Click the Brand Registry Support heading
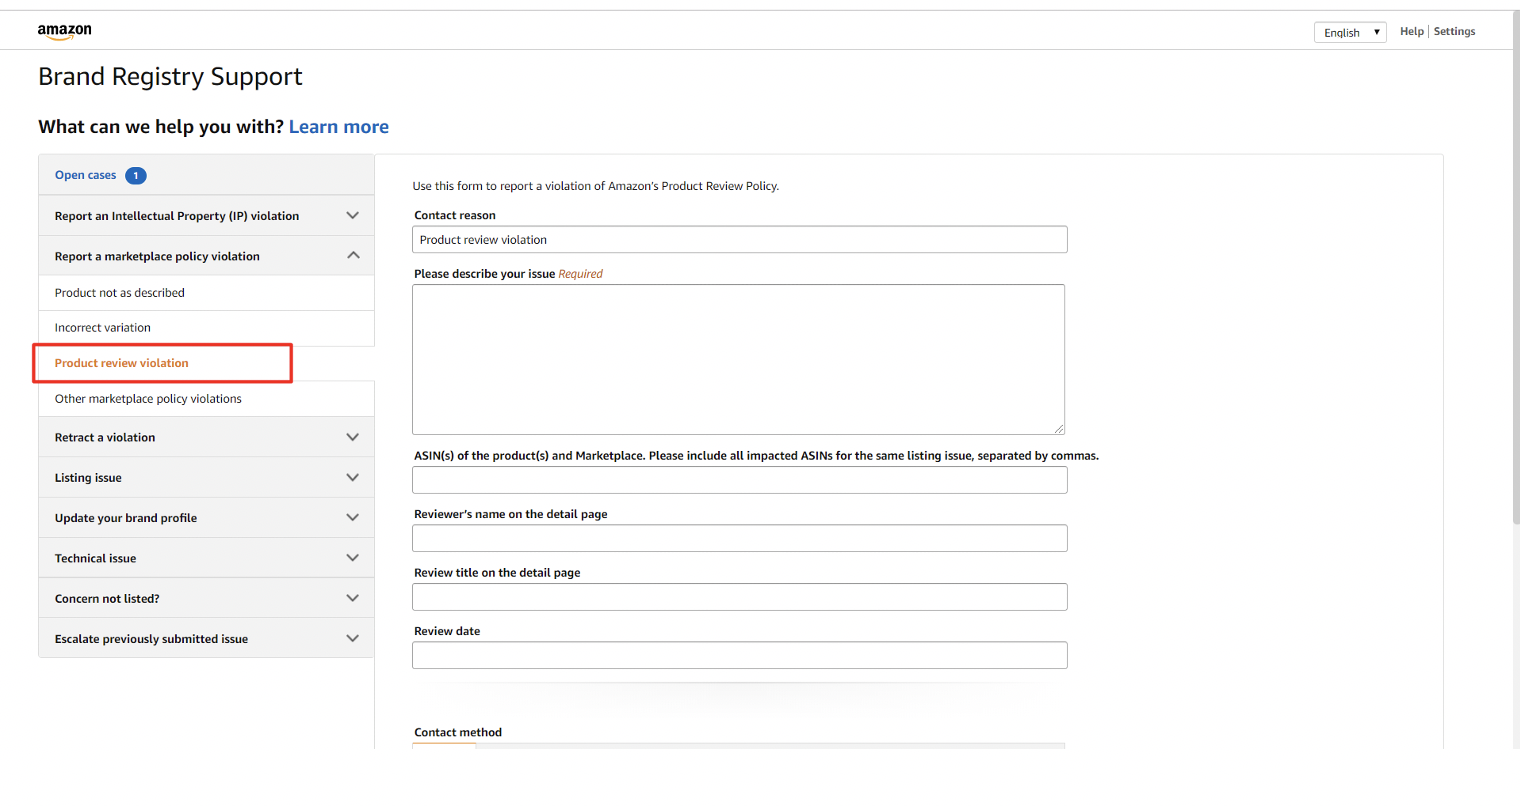Viewport: 1520px width, 806px height. 170,77
